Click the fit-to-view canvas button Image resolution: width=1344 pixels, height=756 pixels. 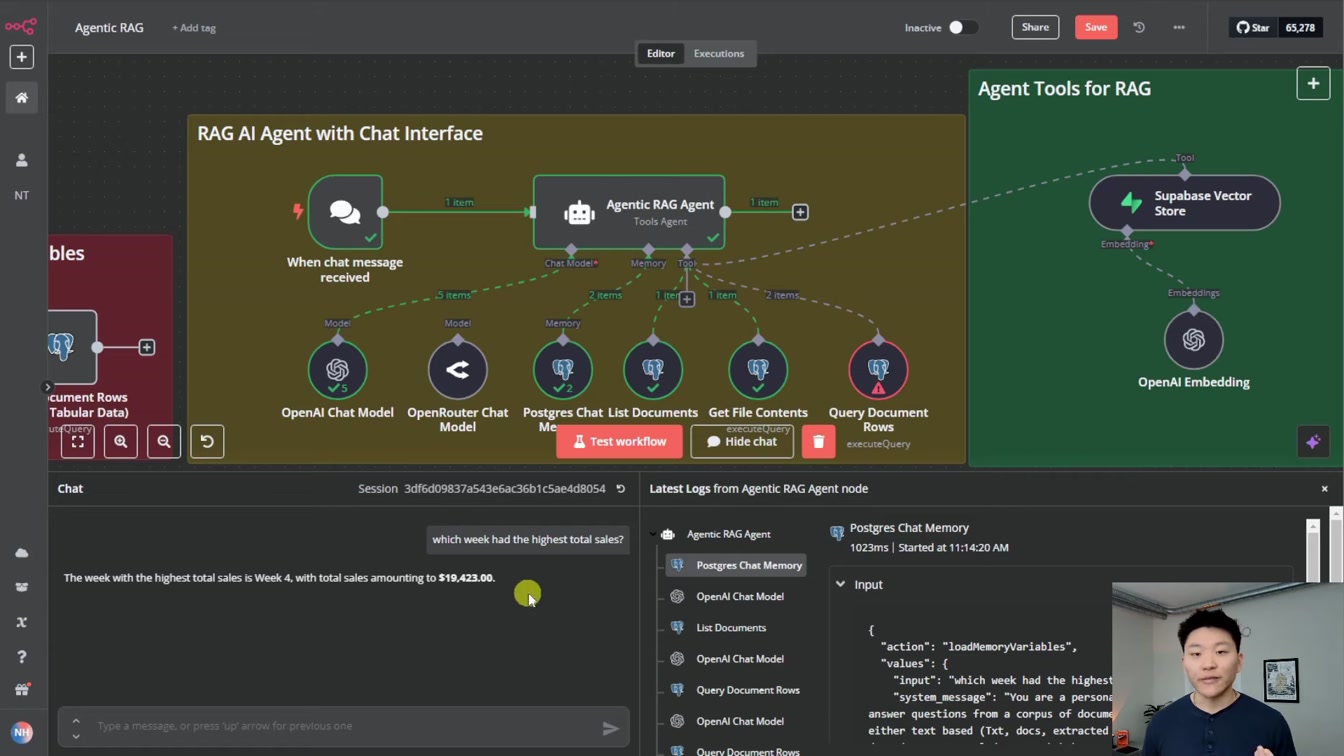tap(78, 442)
